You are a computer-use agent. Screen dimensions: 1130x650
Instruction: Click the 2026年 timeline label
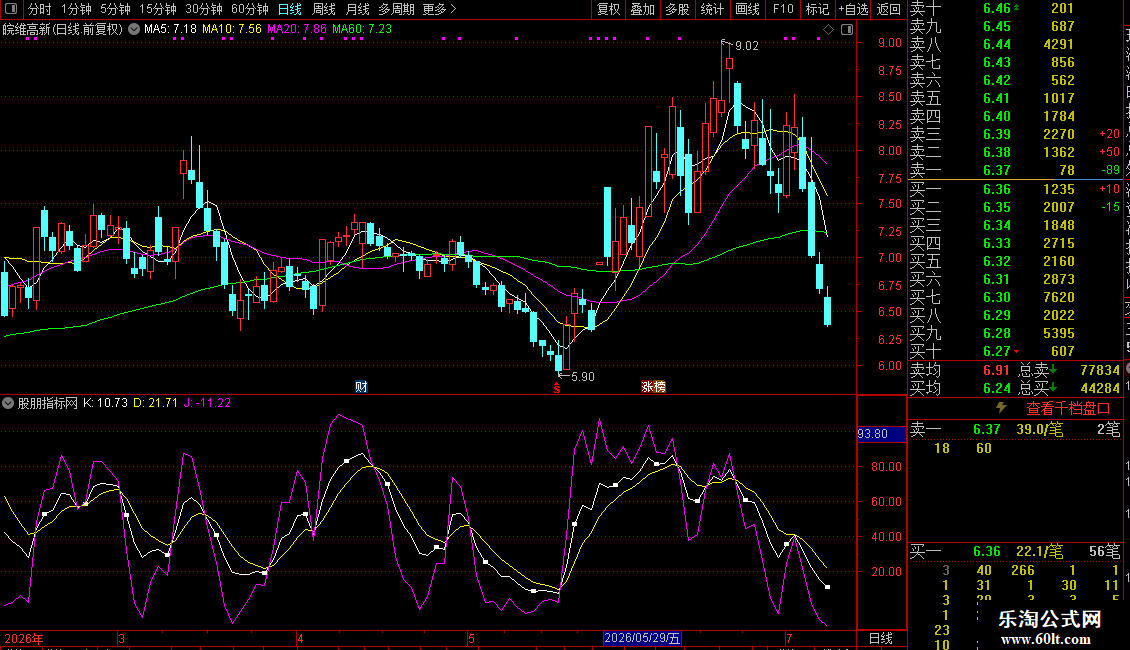(x=24, y=638)
